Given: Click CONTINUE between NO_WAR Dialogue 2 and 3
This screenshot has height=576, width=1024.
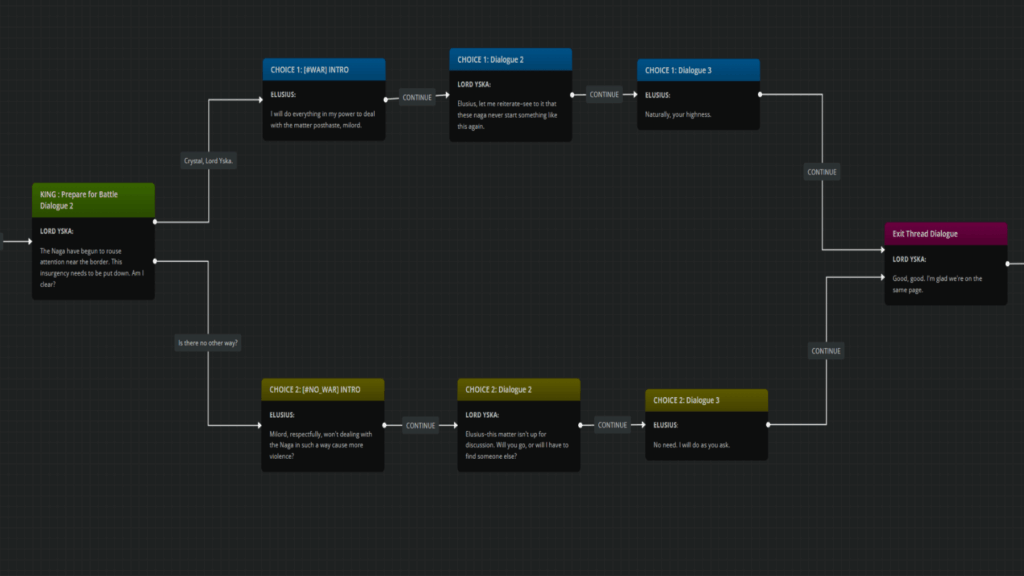Looking at the screenshot, I should (x=612, y=424).
